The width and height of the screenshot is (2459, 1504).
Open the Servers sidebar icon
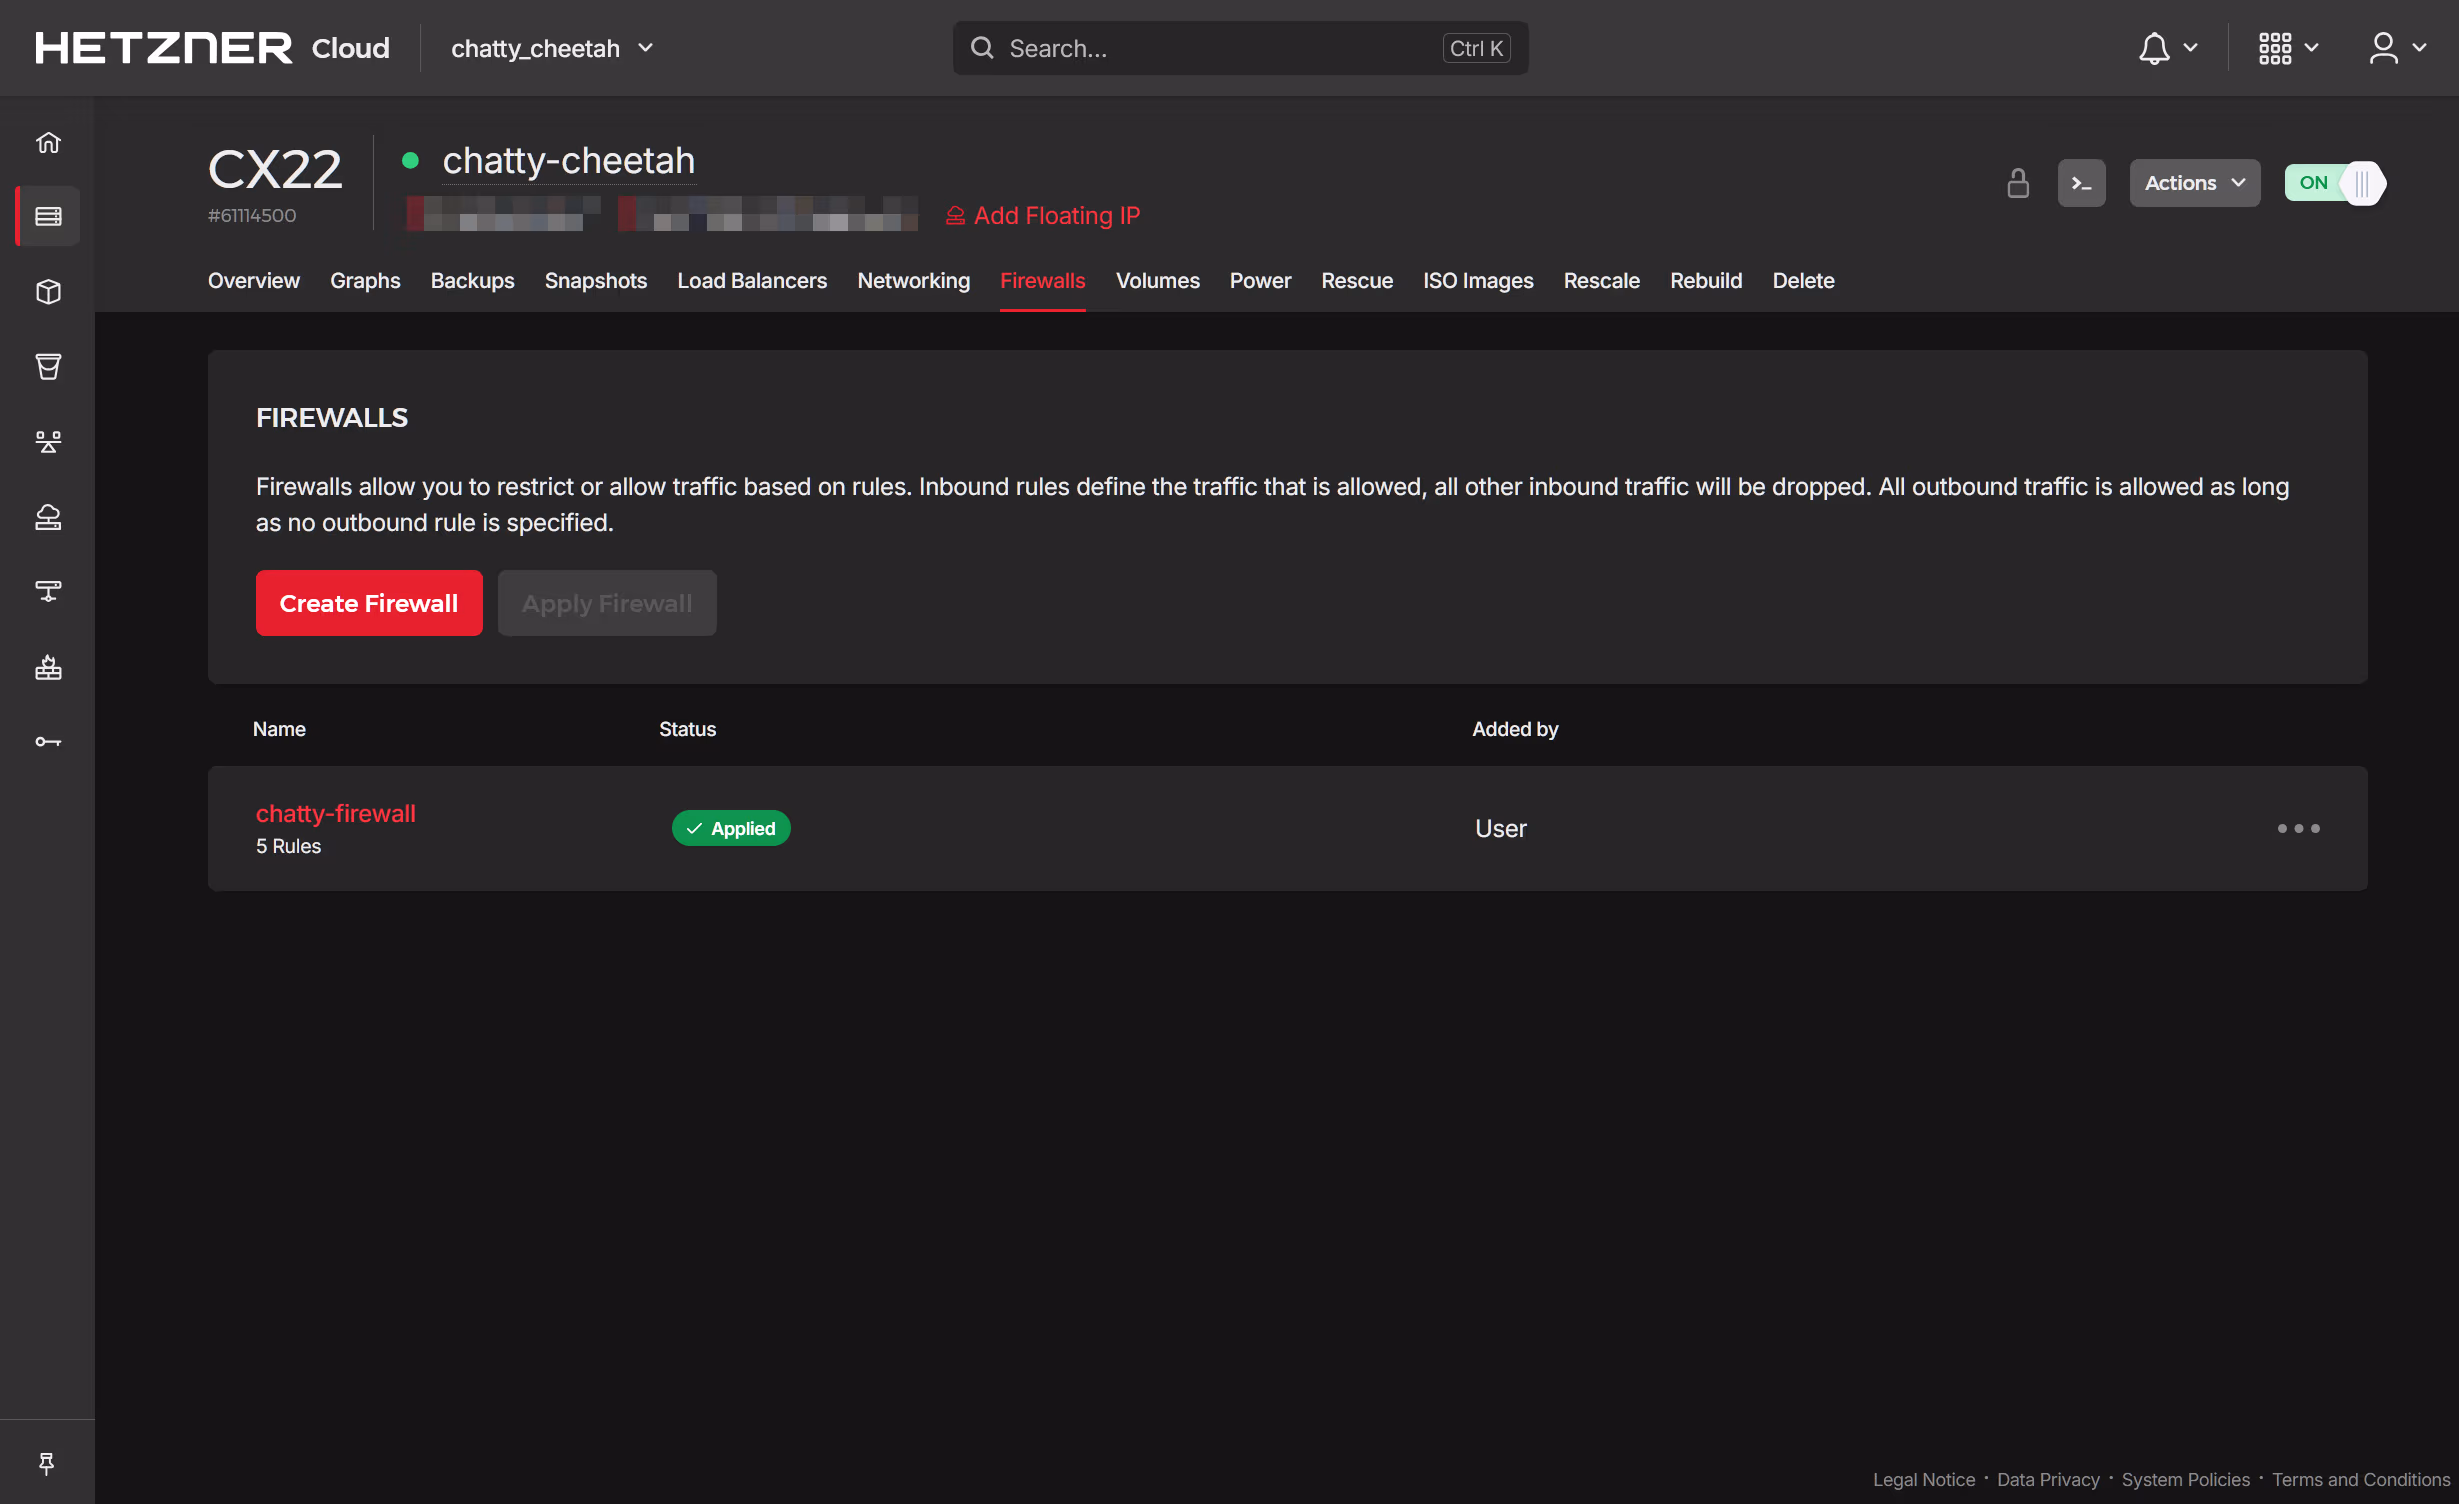tap(48, 216)
